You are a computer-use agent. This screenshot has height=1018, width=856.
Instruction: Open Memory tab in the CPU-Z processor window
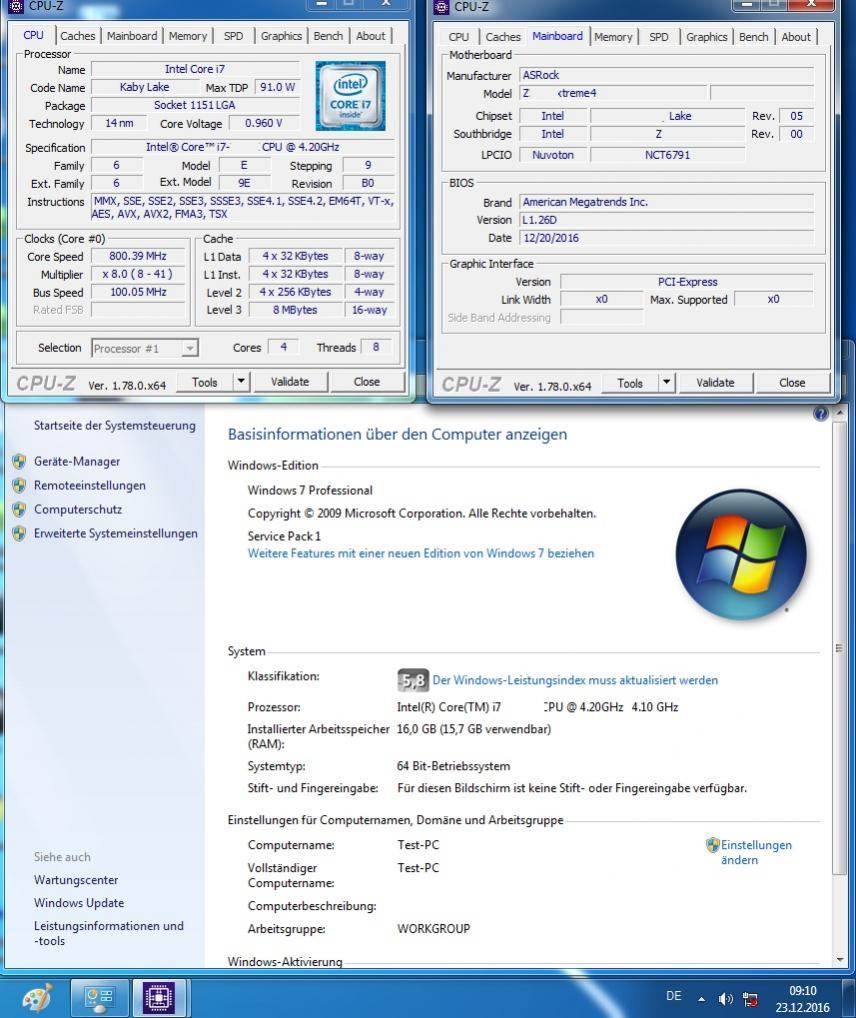[x=188, y=36]
